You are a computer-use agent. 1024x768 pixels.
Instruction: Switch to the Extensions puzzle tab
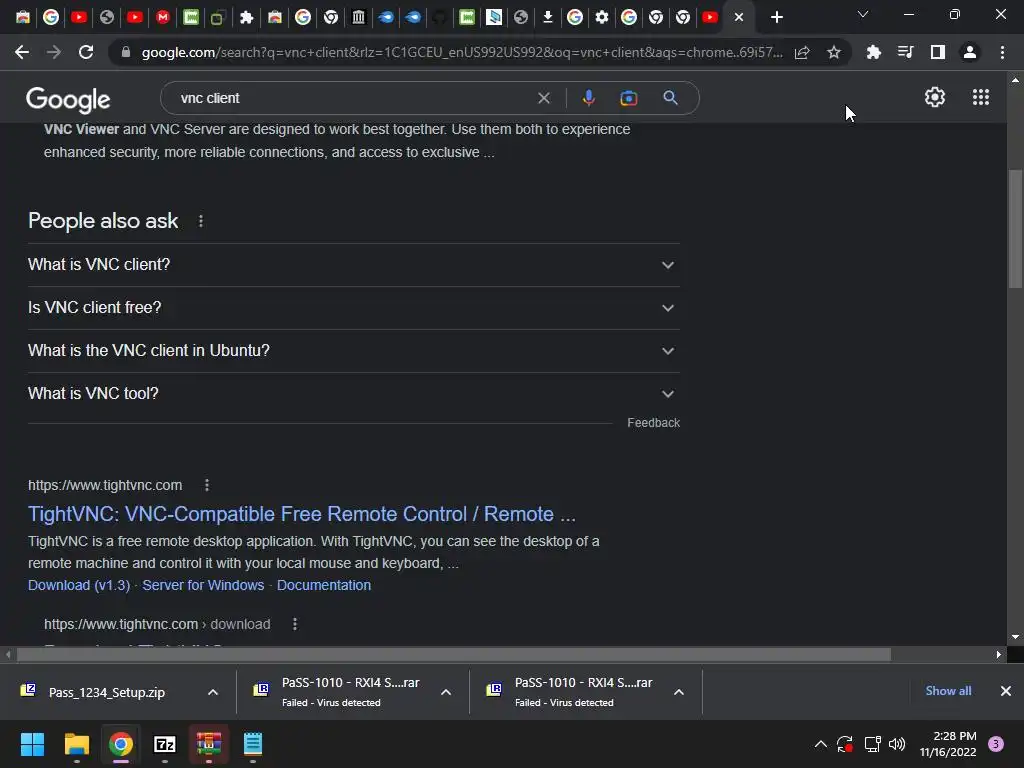click(246, 17)
